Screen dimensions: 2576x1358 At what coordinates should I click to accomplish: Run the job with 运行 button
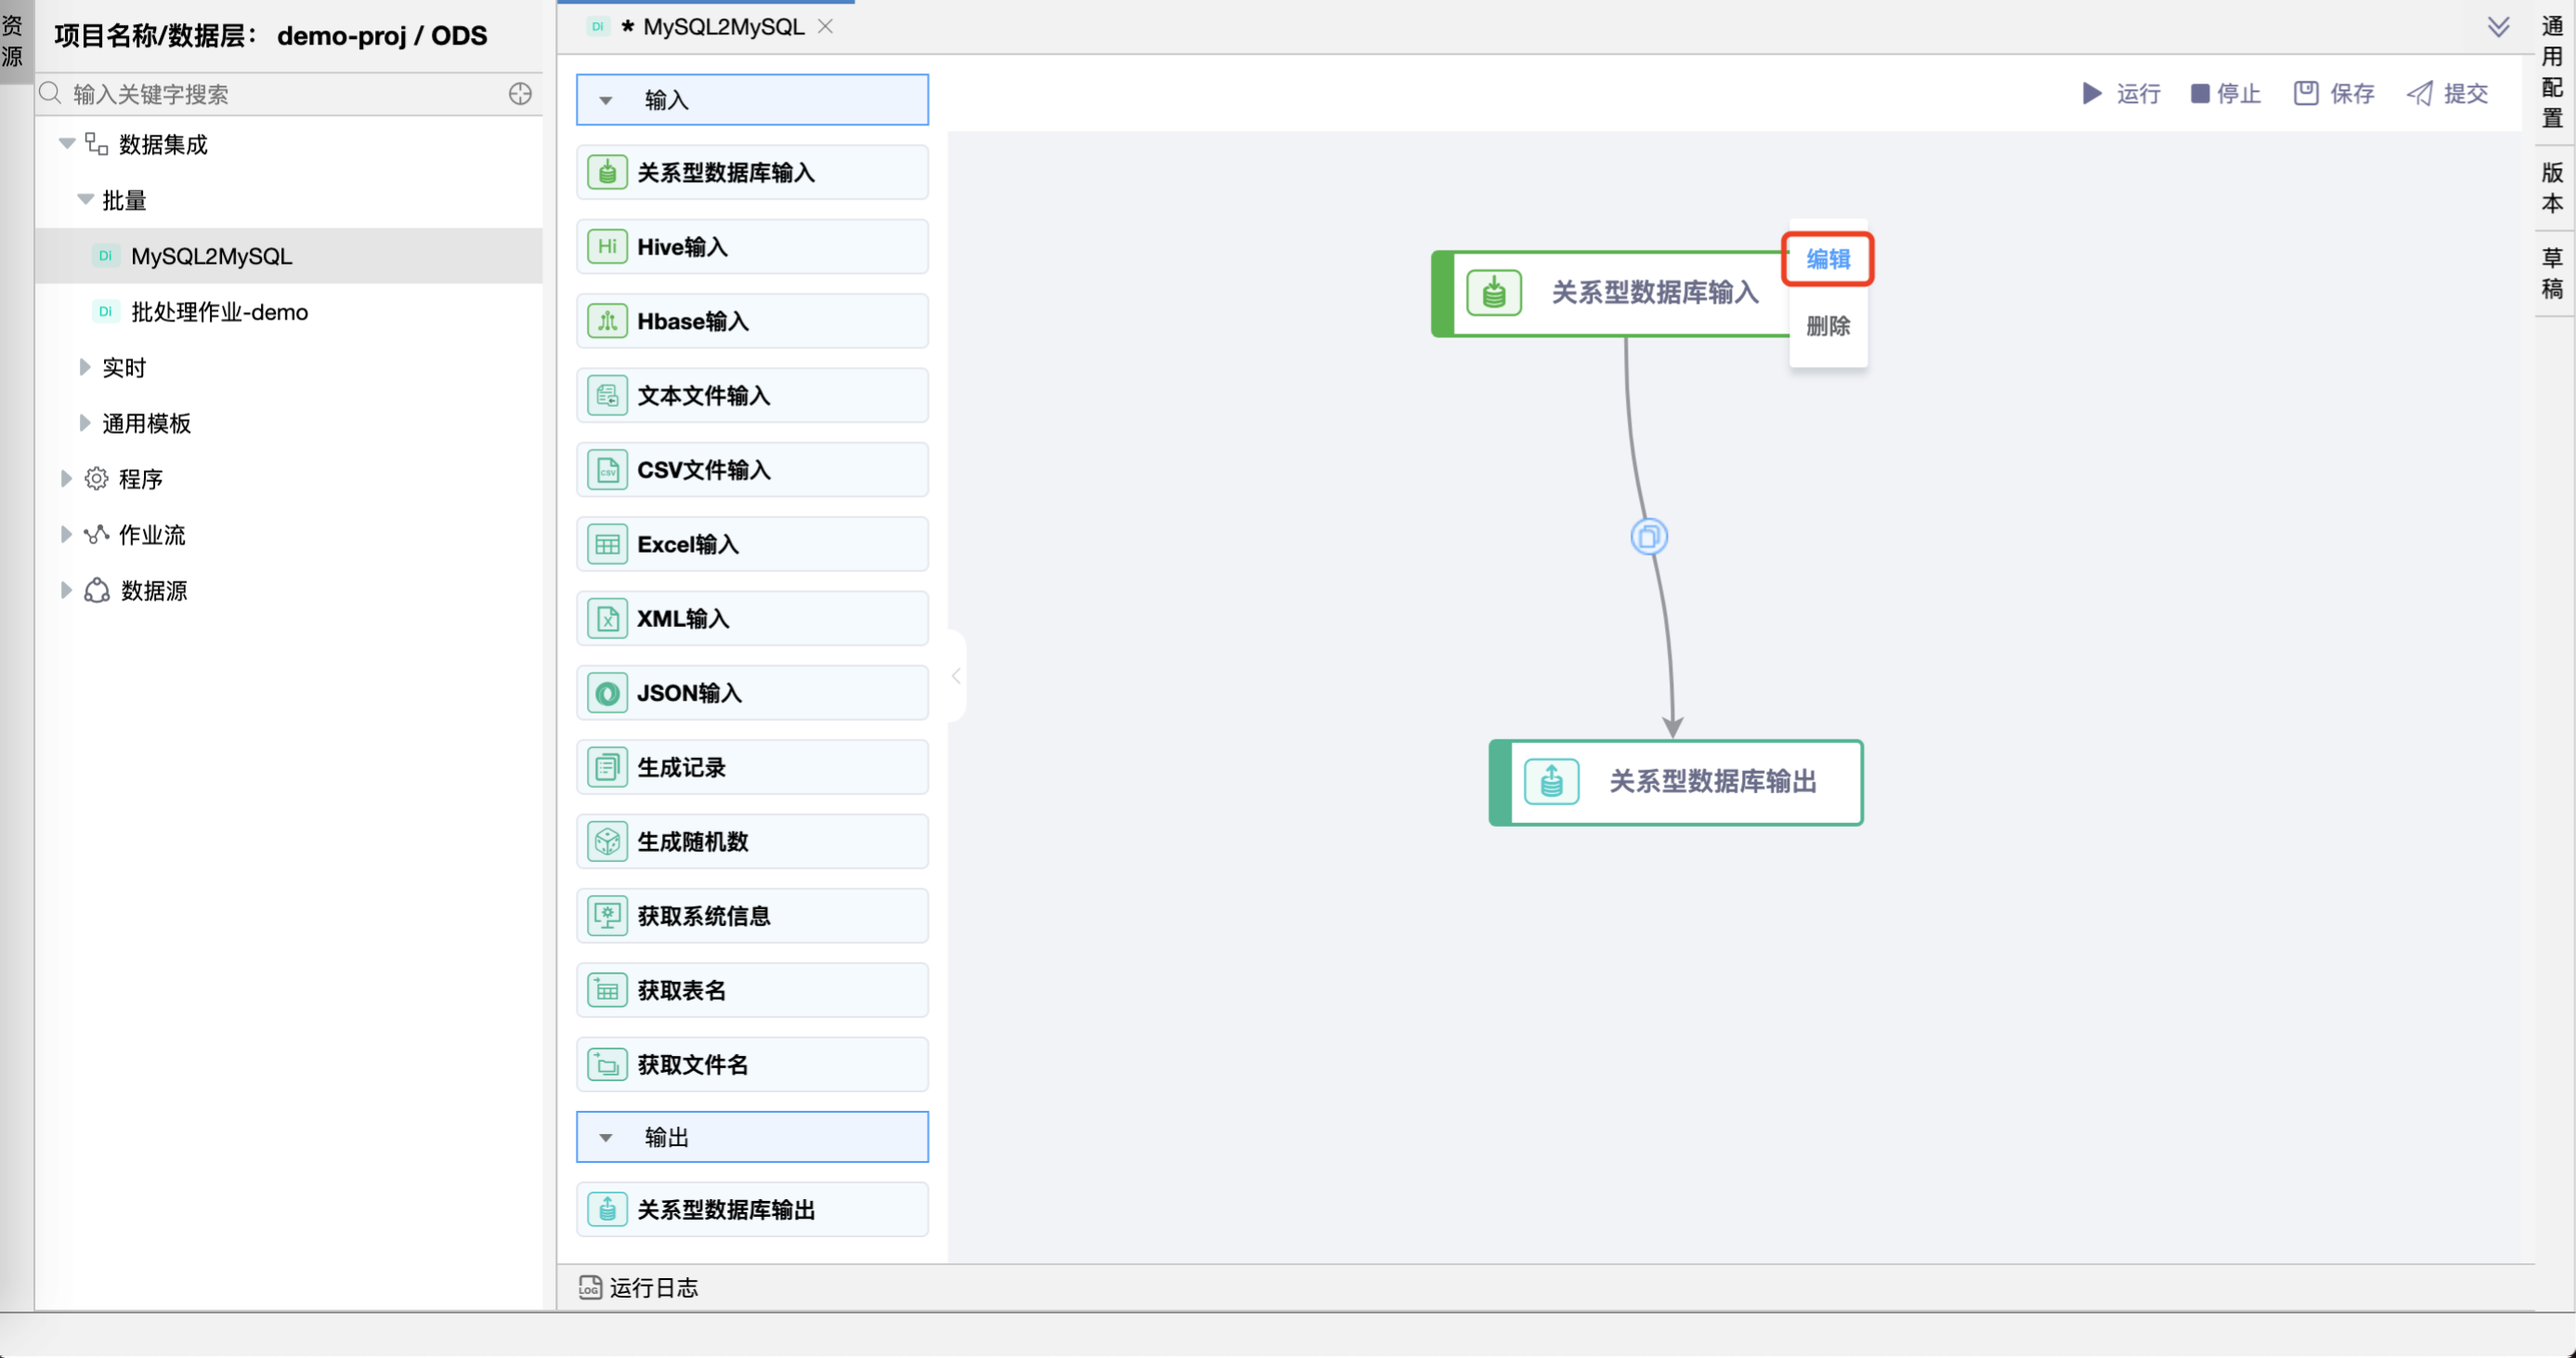pos(2121,93)
